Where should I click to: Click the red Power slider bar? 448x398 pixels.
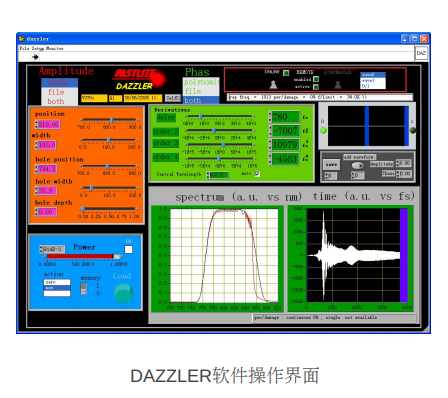point(80,256)
